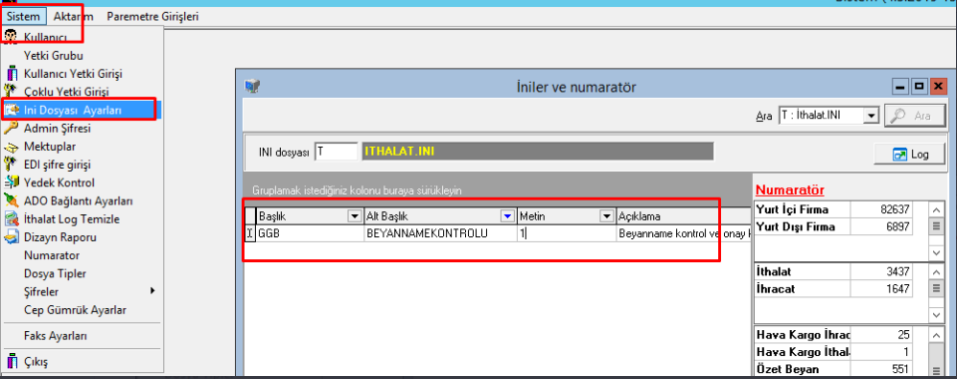The image size is (957, 379).
Task: Click the Yedek Kontrol icon
Action: [x=10, y=182]
